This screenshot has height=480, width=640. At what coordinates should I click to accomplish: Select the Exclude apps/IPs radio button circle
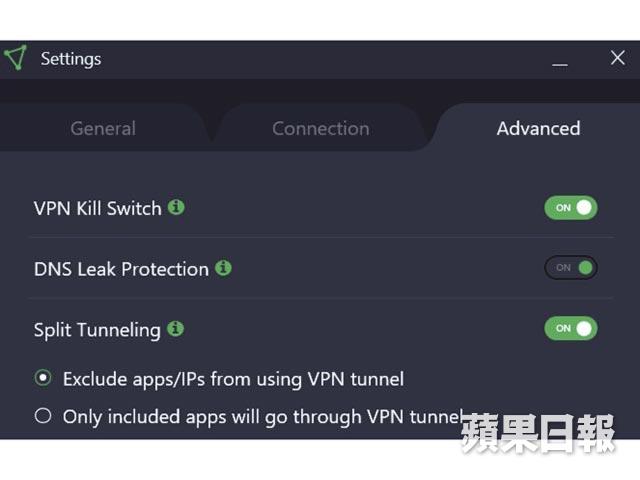43,378
